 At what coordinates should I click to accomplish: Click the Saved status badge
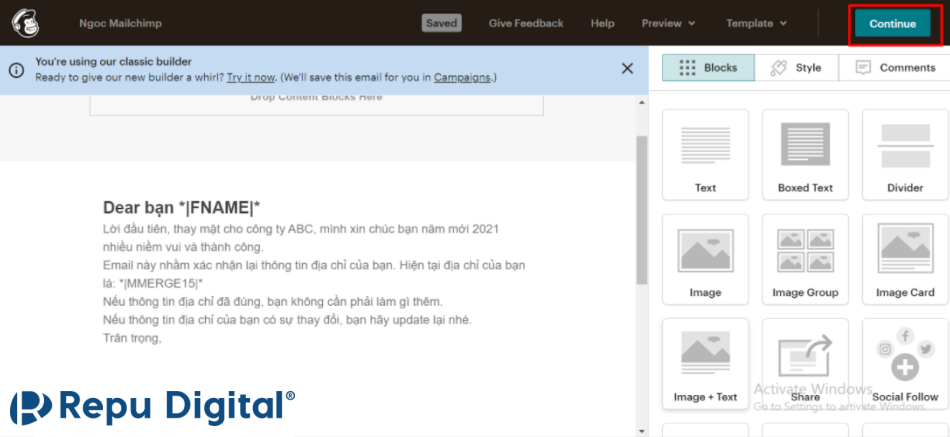point(442,24)
